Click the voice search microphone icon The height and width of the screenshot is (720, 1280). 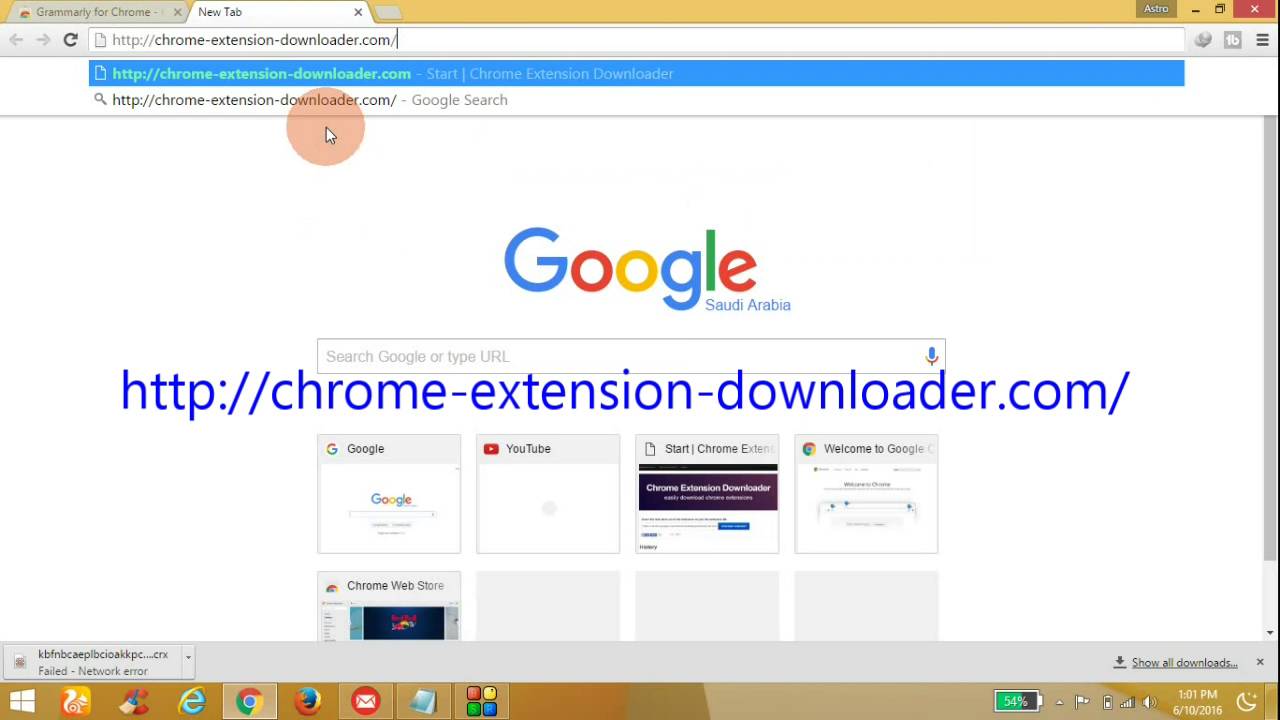[x=931, y=355]
